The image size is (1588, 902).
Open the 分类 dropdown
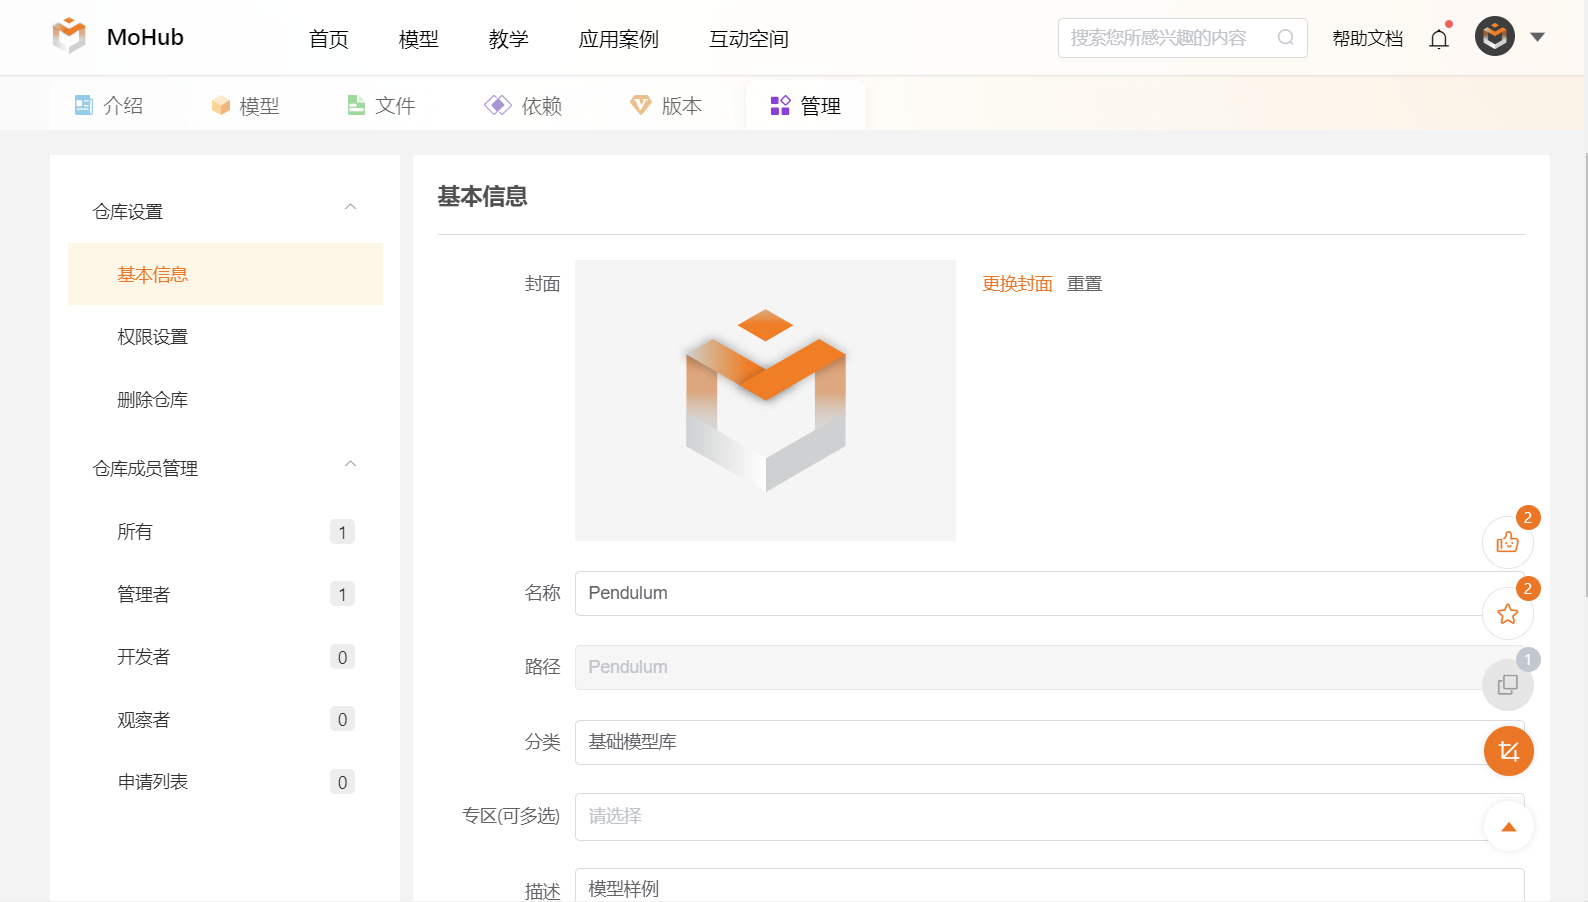[1049, 742]
